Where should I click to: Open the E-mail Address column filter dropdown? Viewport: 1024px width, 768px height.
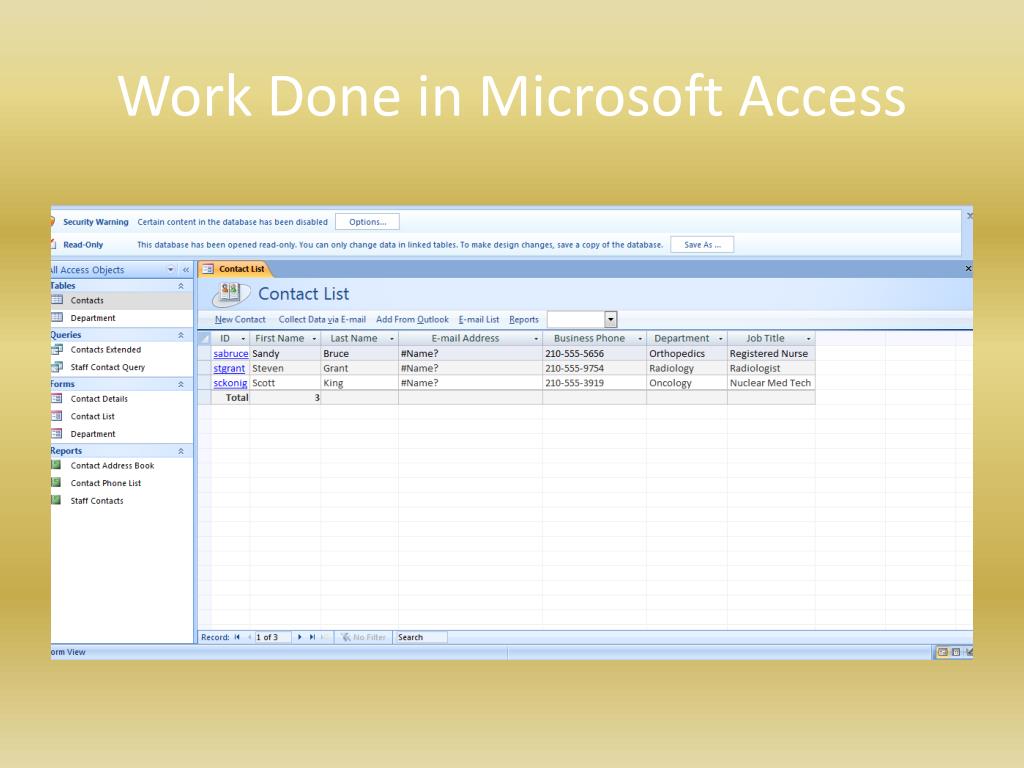(x=536, y=338)
